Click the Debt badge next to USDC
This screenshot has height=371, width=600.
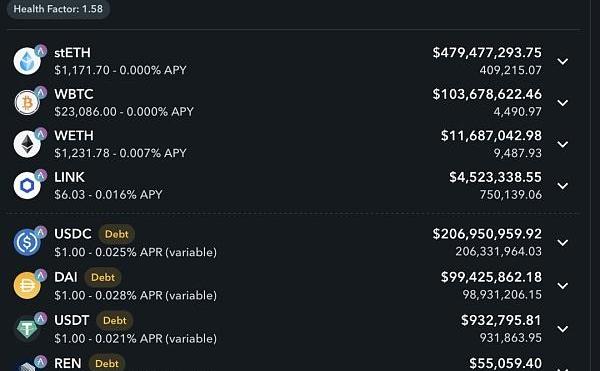pos(117,234)
